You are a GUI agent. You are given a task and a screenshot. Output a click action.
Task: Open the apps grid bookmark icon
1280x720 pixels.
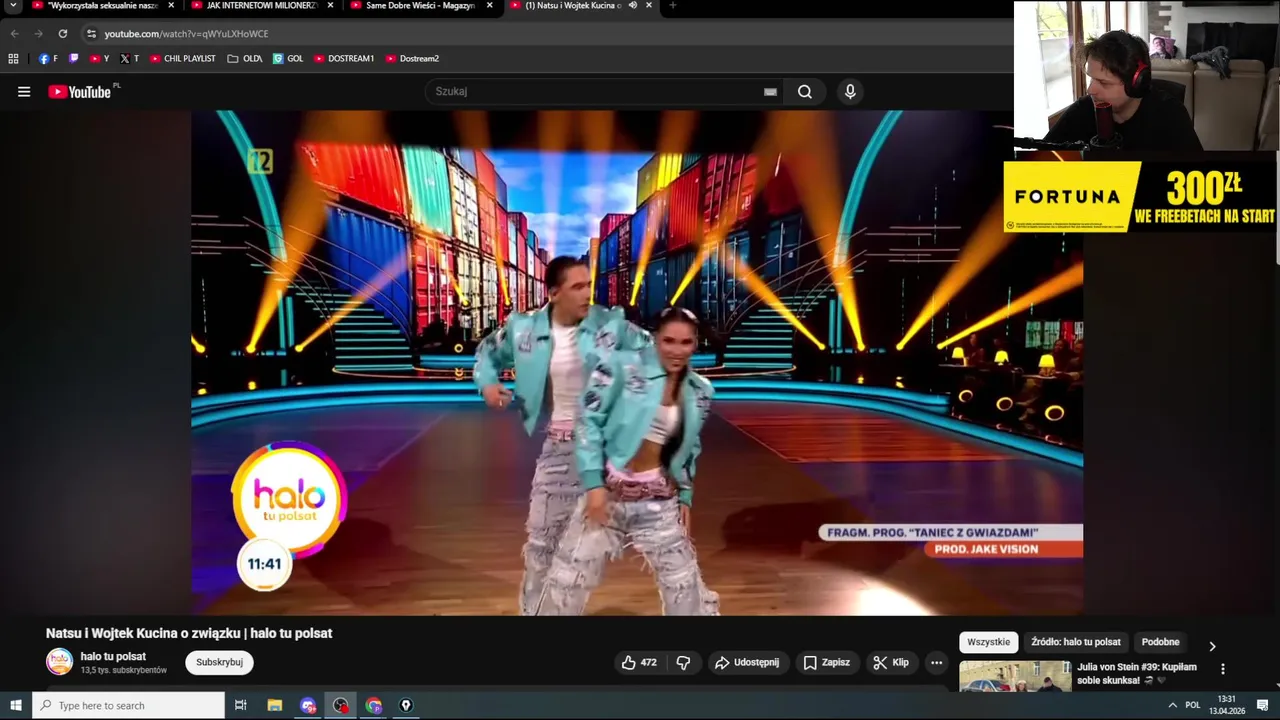coord(13,59)
